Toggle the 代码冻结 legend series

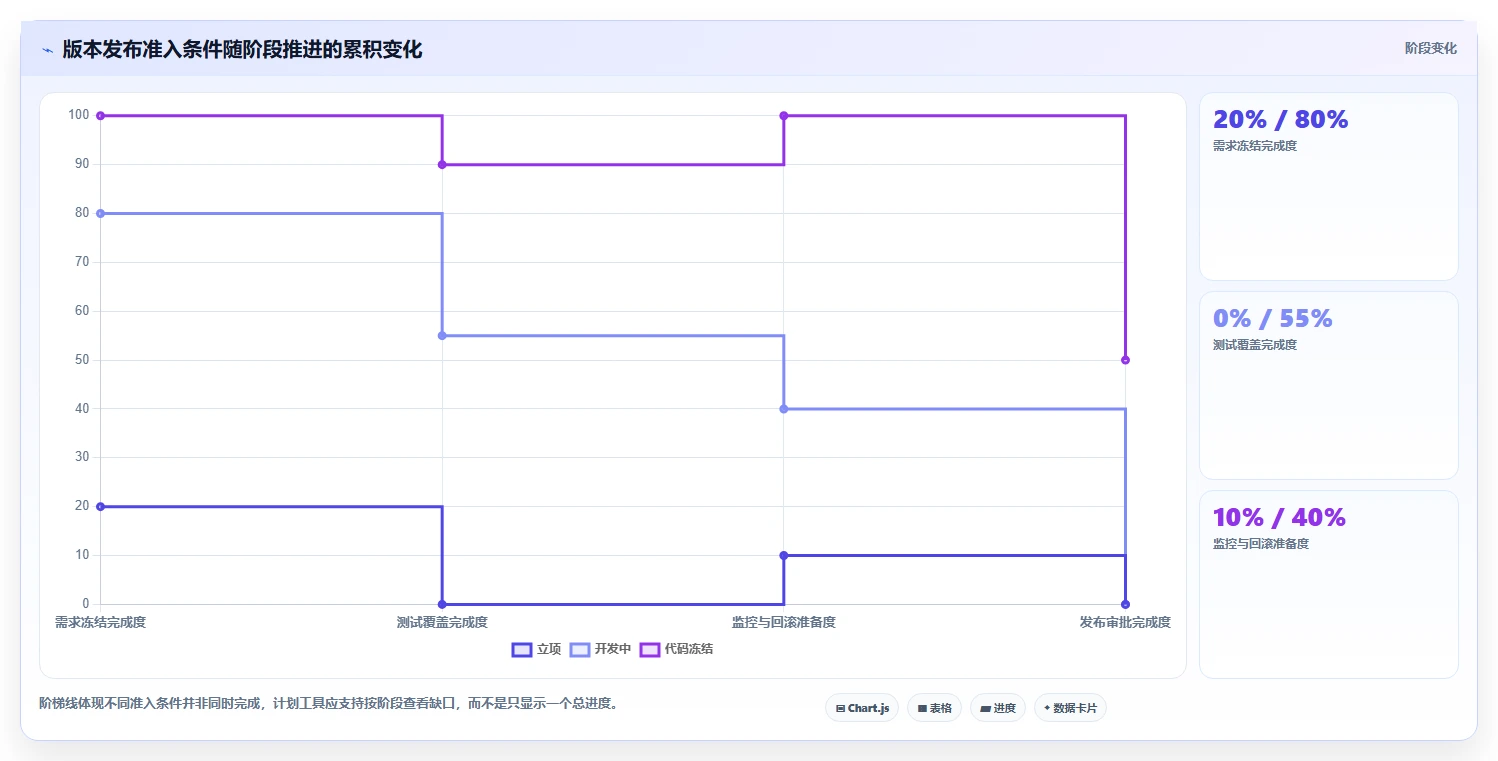(677, 649)
